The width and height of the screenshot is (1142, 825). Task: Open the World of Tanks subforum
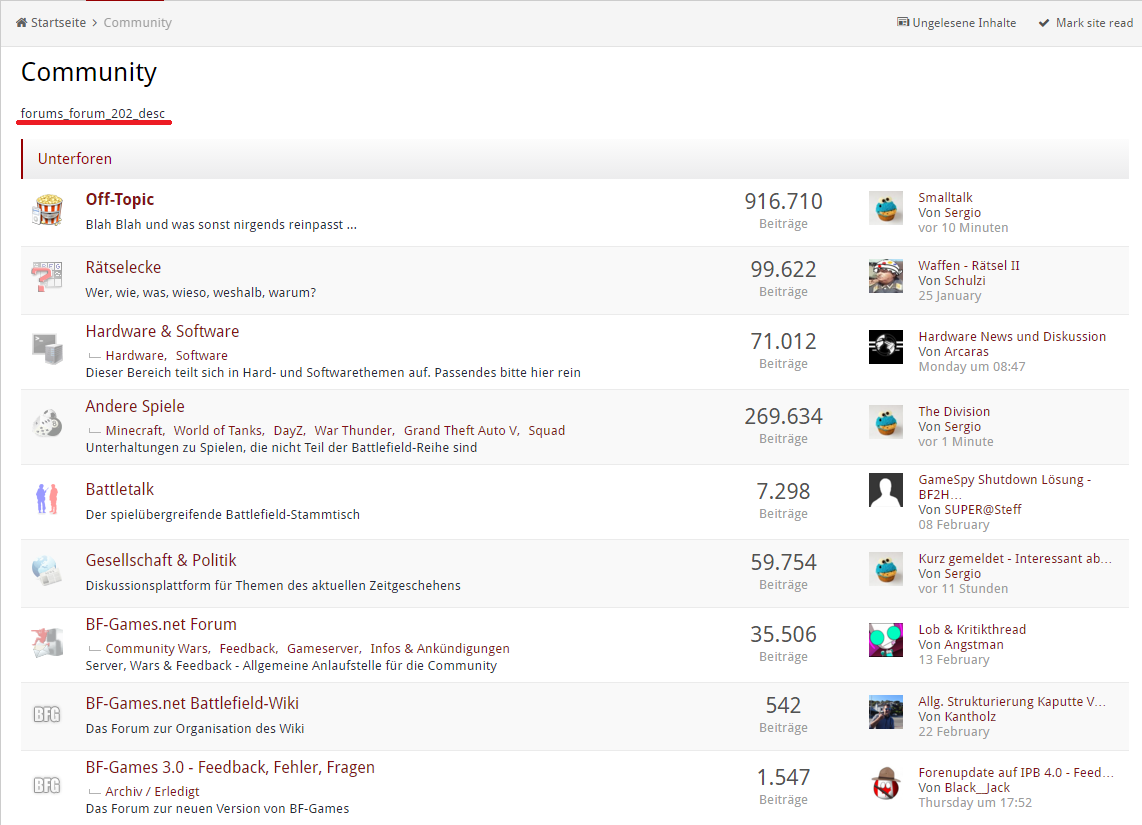click(218, 431)
